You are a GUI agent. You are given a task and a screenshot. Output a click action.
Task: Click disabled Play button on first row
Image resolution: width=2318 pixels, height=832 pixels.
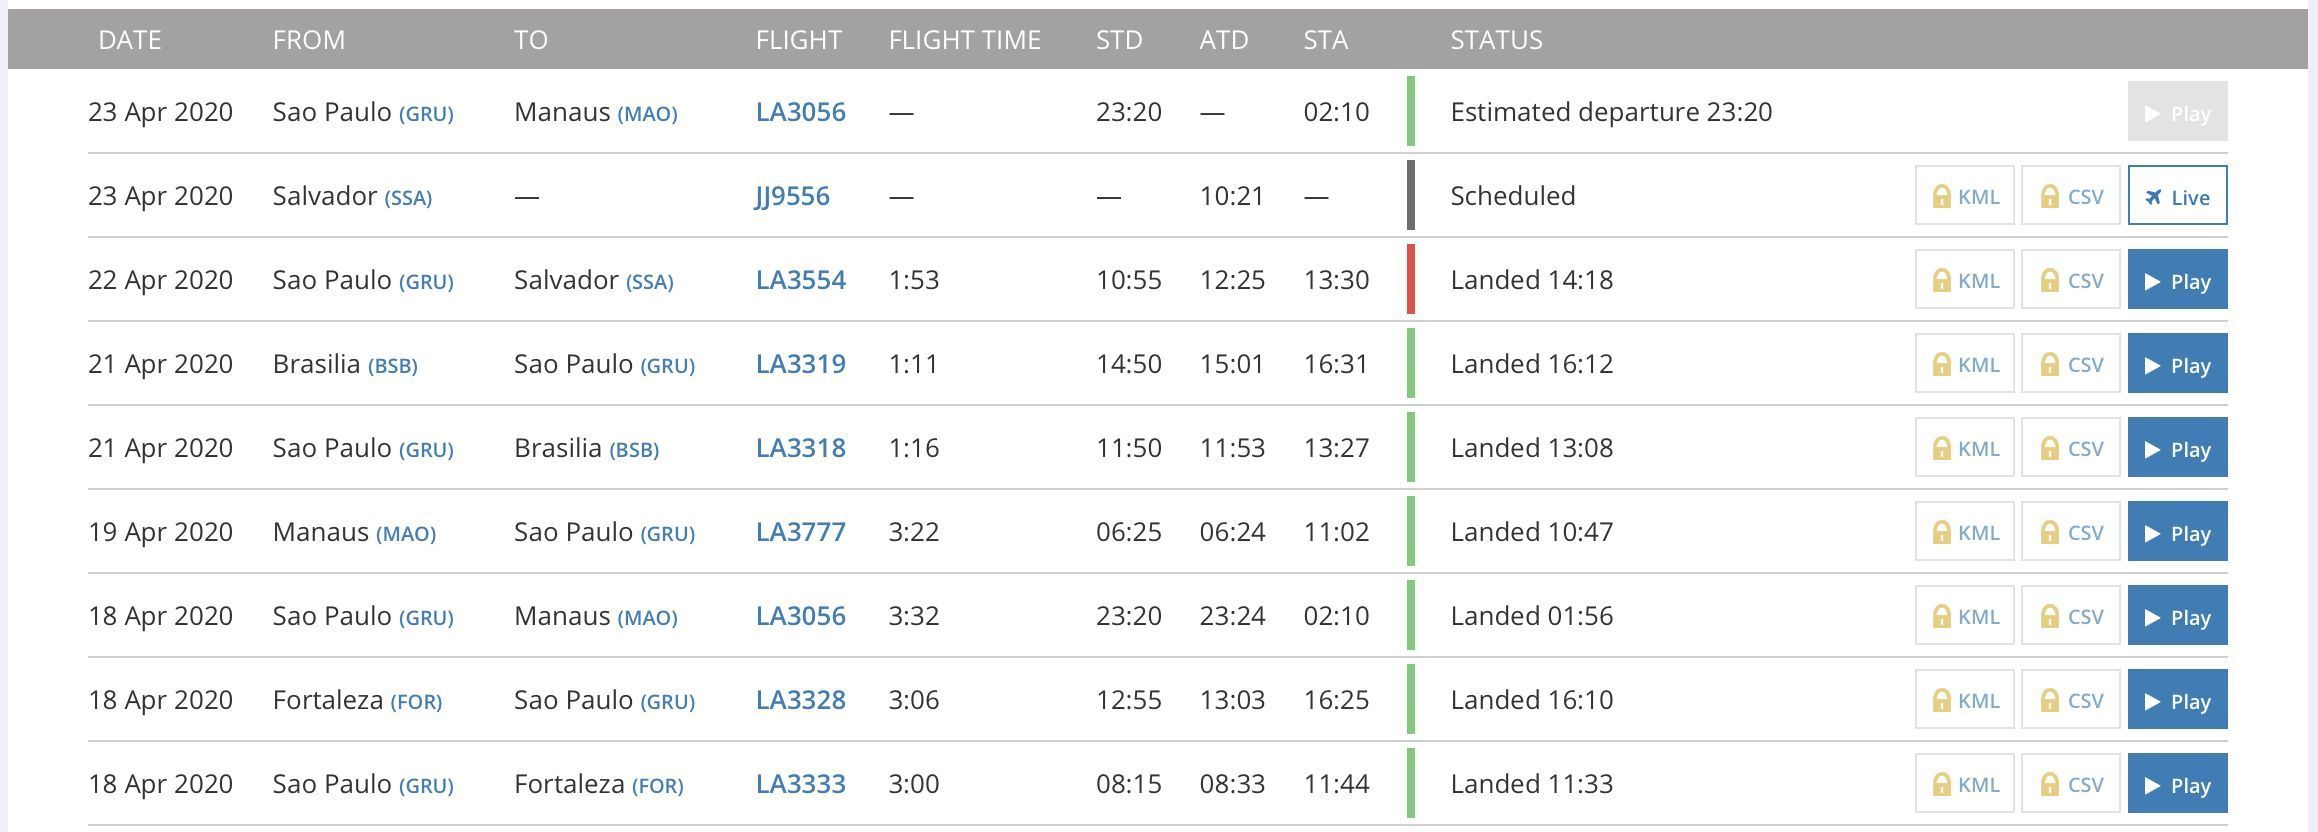2177,111
